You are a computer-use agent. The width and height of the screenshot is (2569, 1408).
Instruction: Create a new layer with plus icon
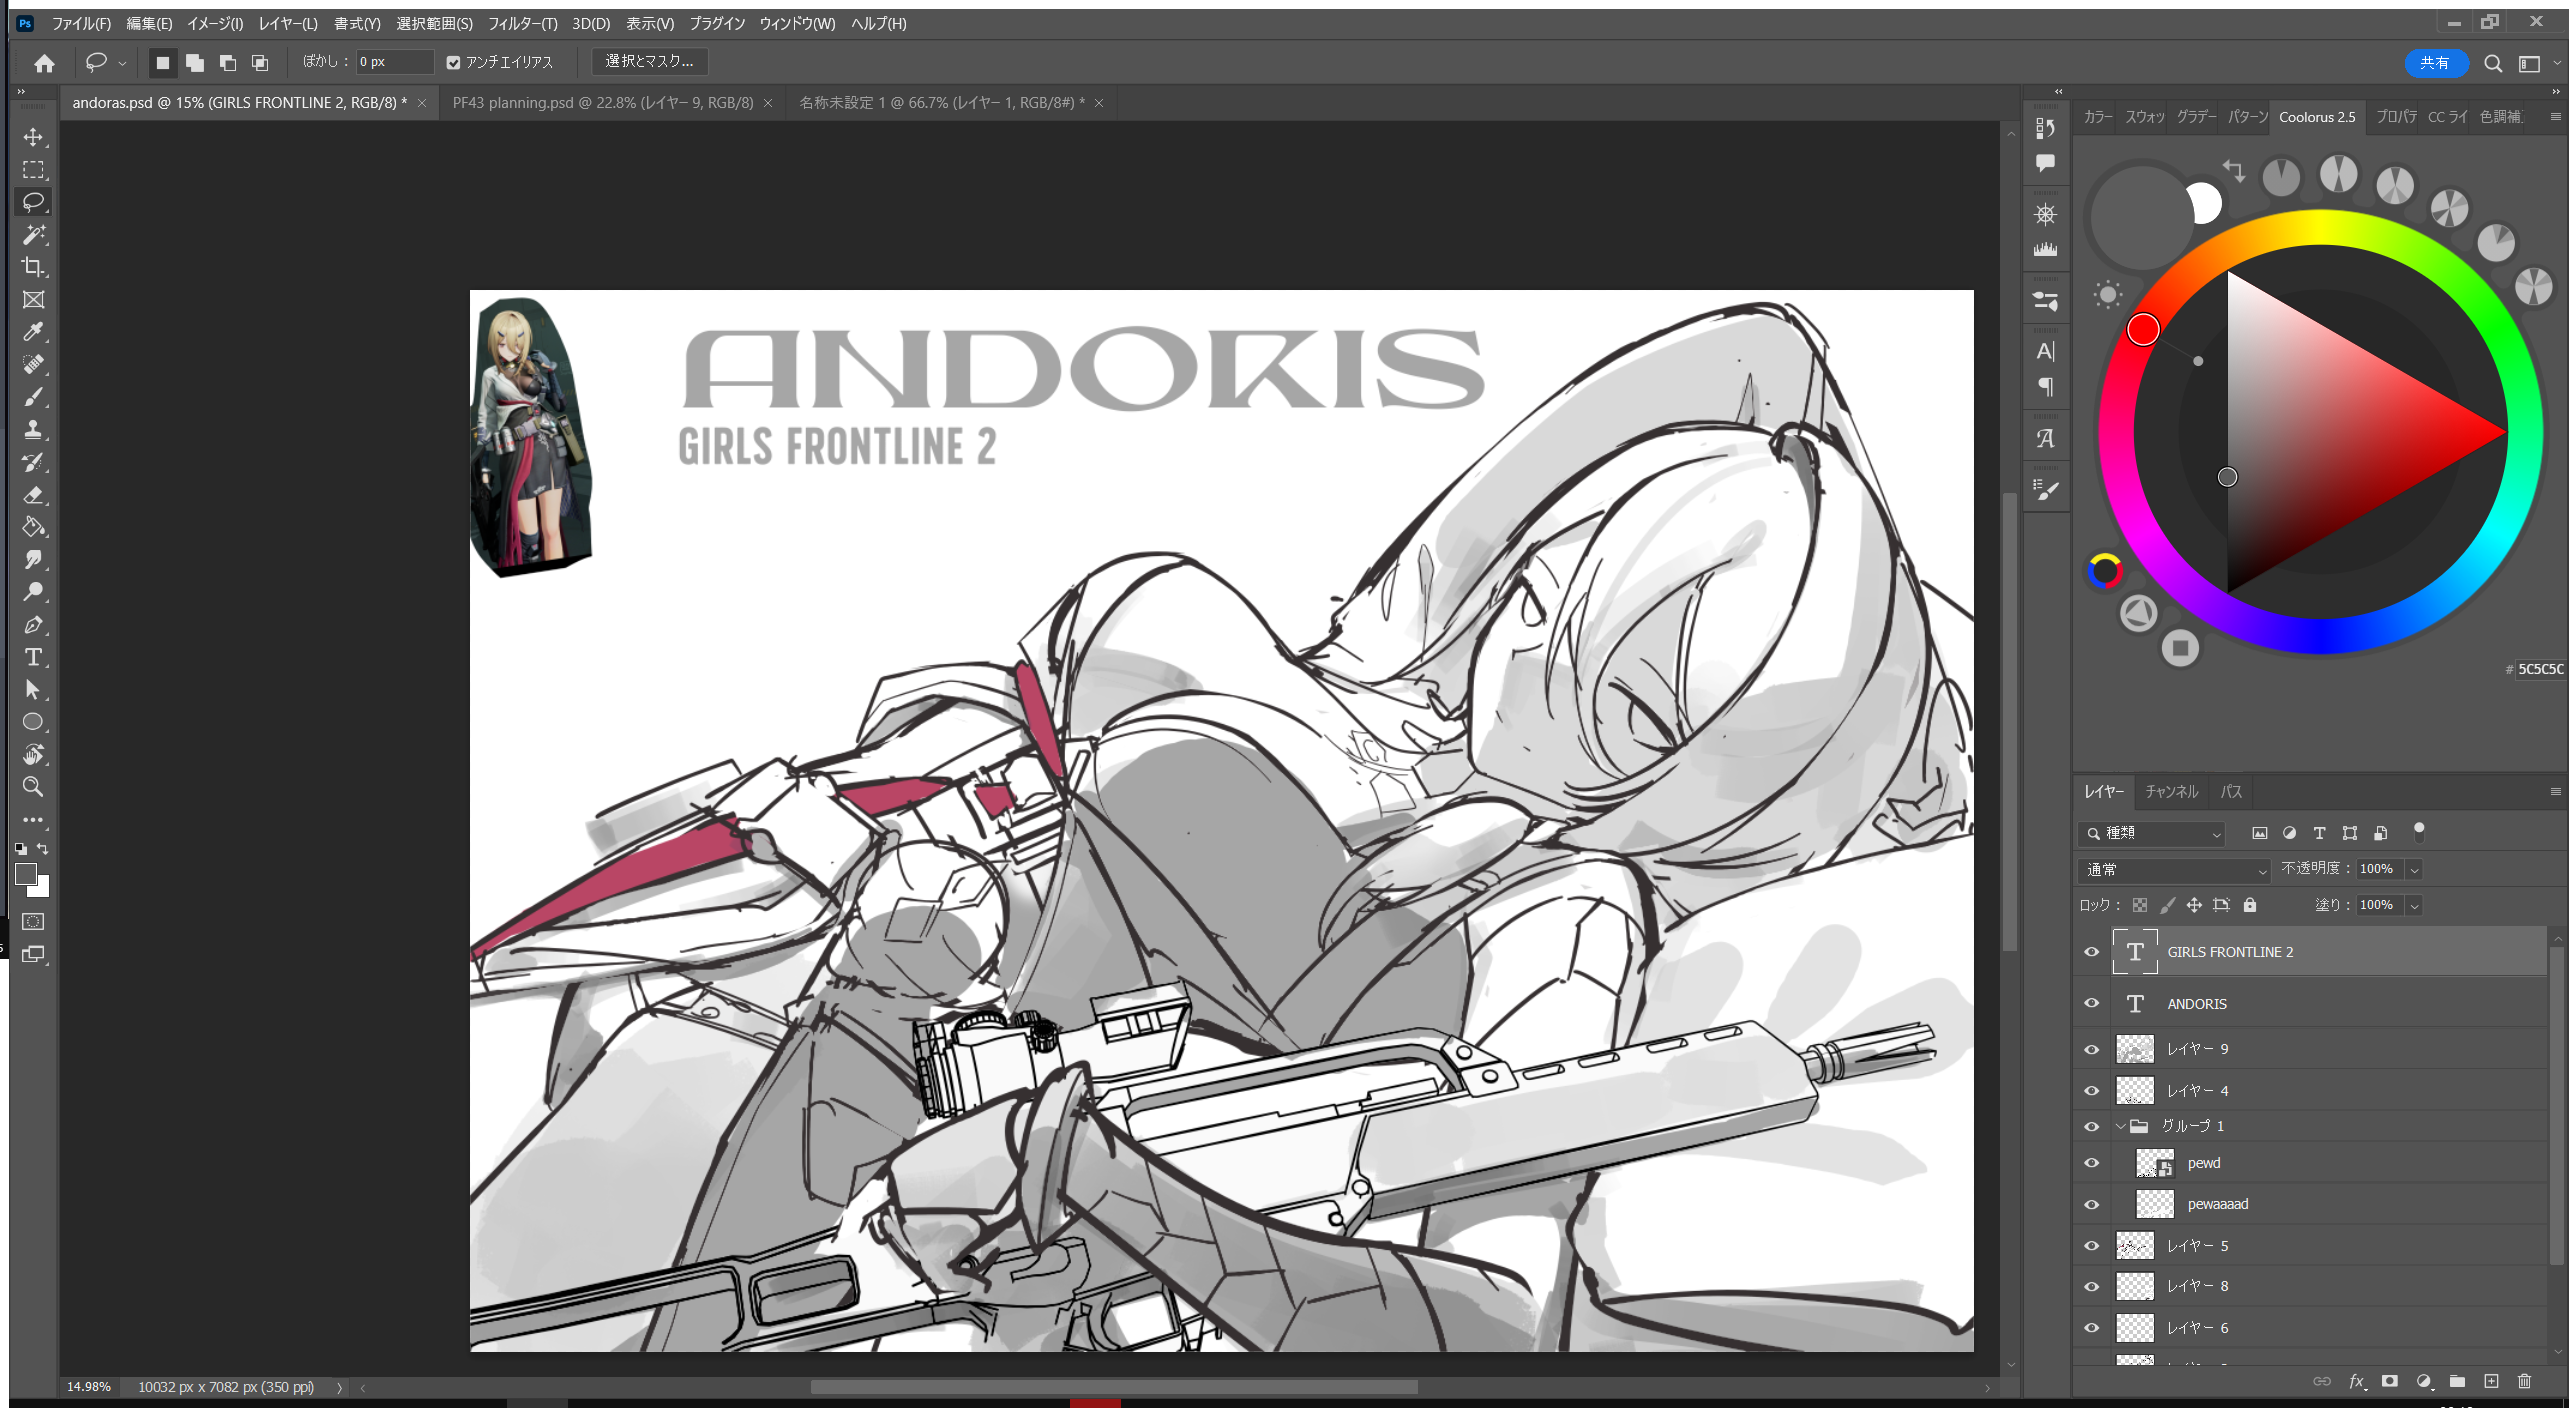pyautogui.click(x=2491, y=1381)
